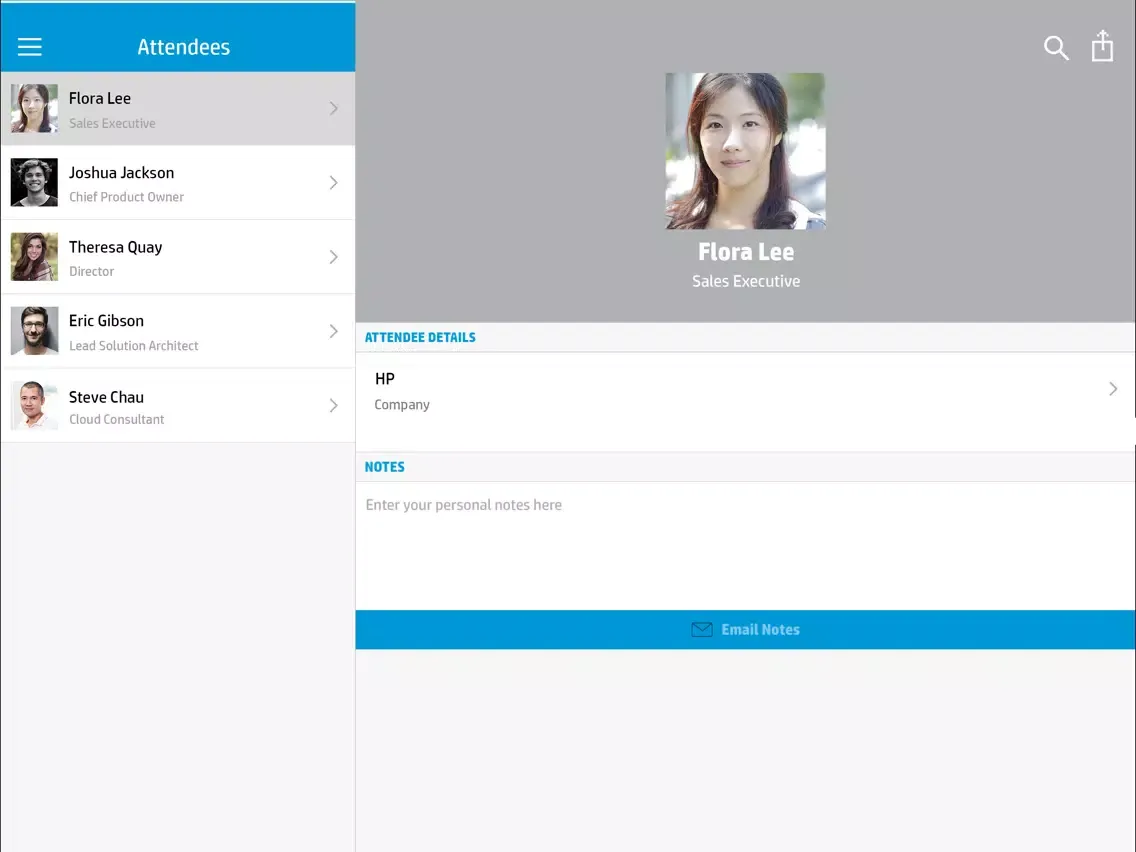Select Eric Gibson name in list
Image resolution: width=1136 pixels, height=852 pixels.
tap(106, 321)
